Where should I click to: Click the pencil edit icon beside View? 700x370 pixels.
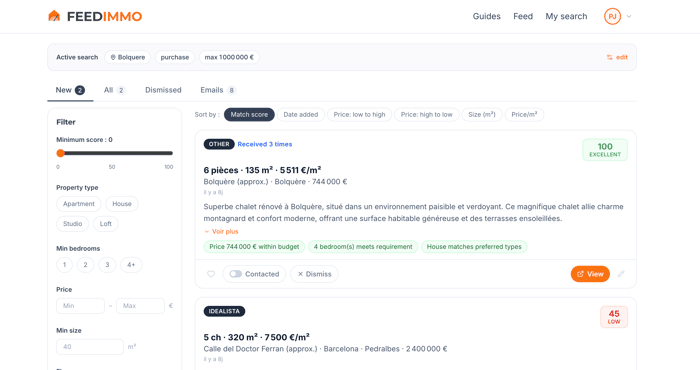point(621,274)
